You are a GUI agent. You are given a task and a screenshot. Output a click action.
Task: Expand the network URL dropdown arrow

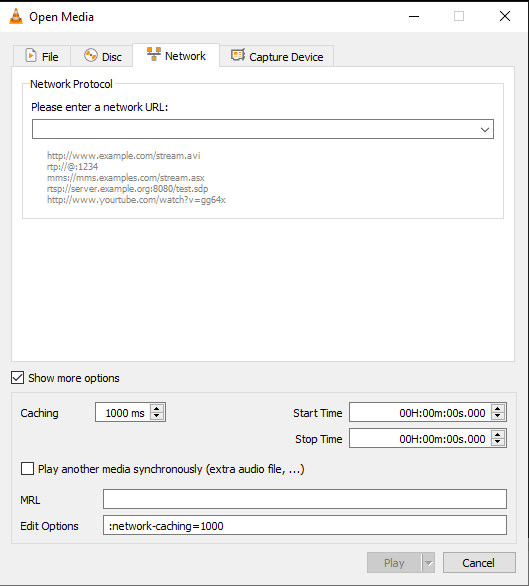(485, 130)
